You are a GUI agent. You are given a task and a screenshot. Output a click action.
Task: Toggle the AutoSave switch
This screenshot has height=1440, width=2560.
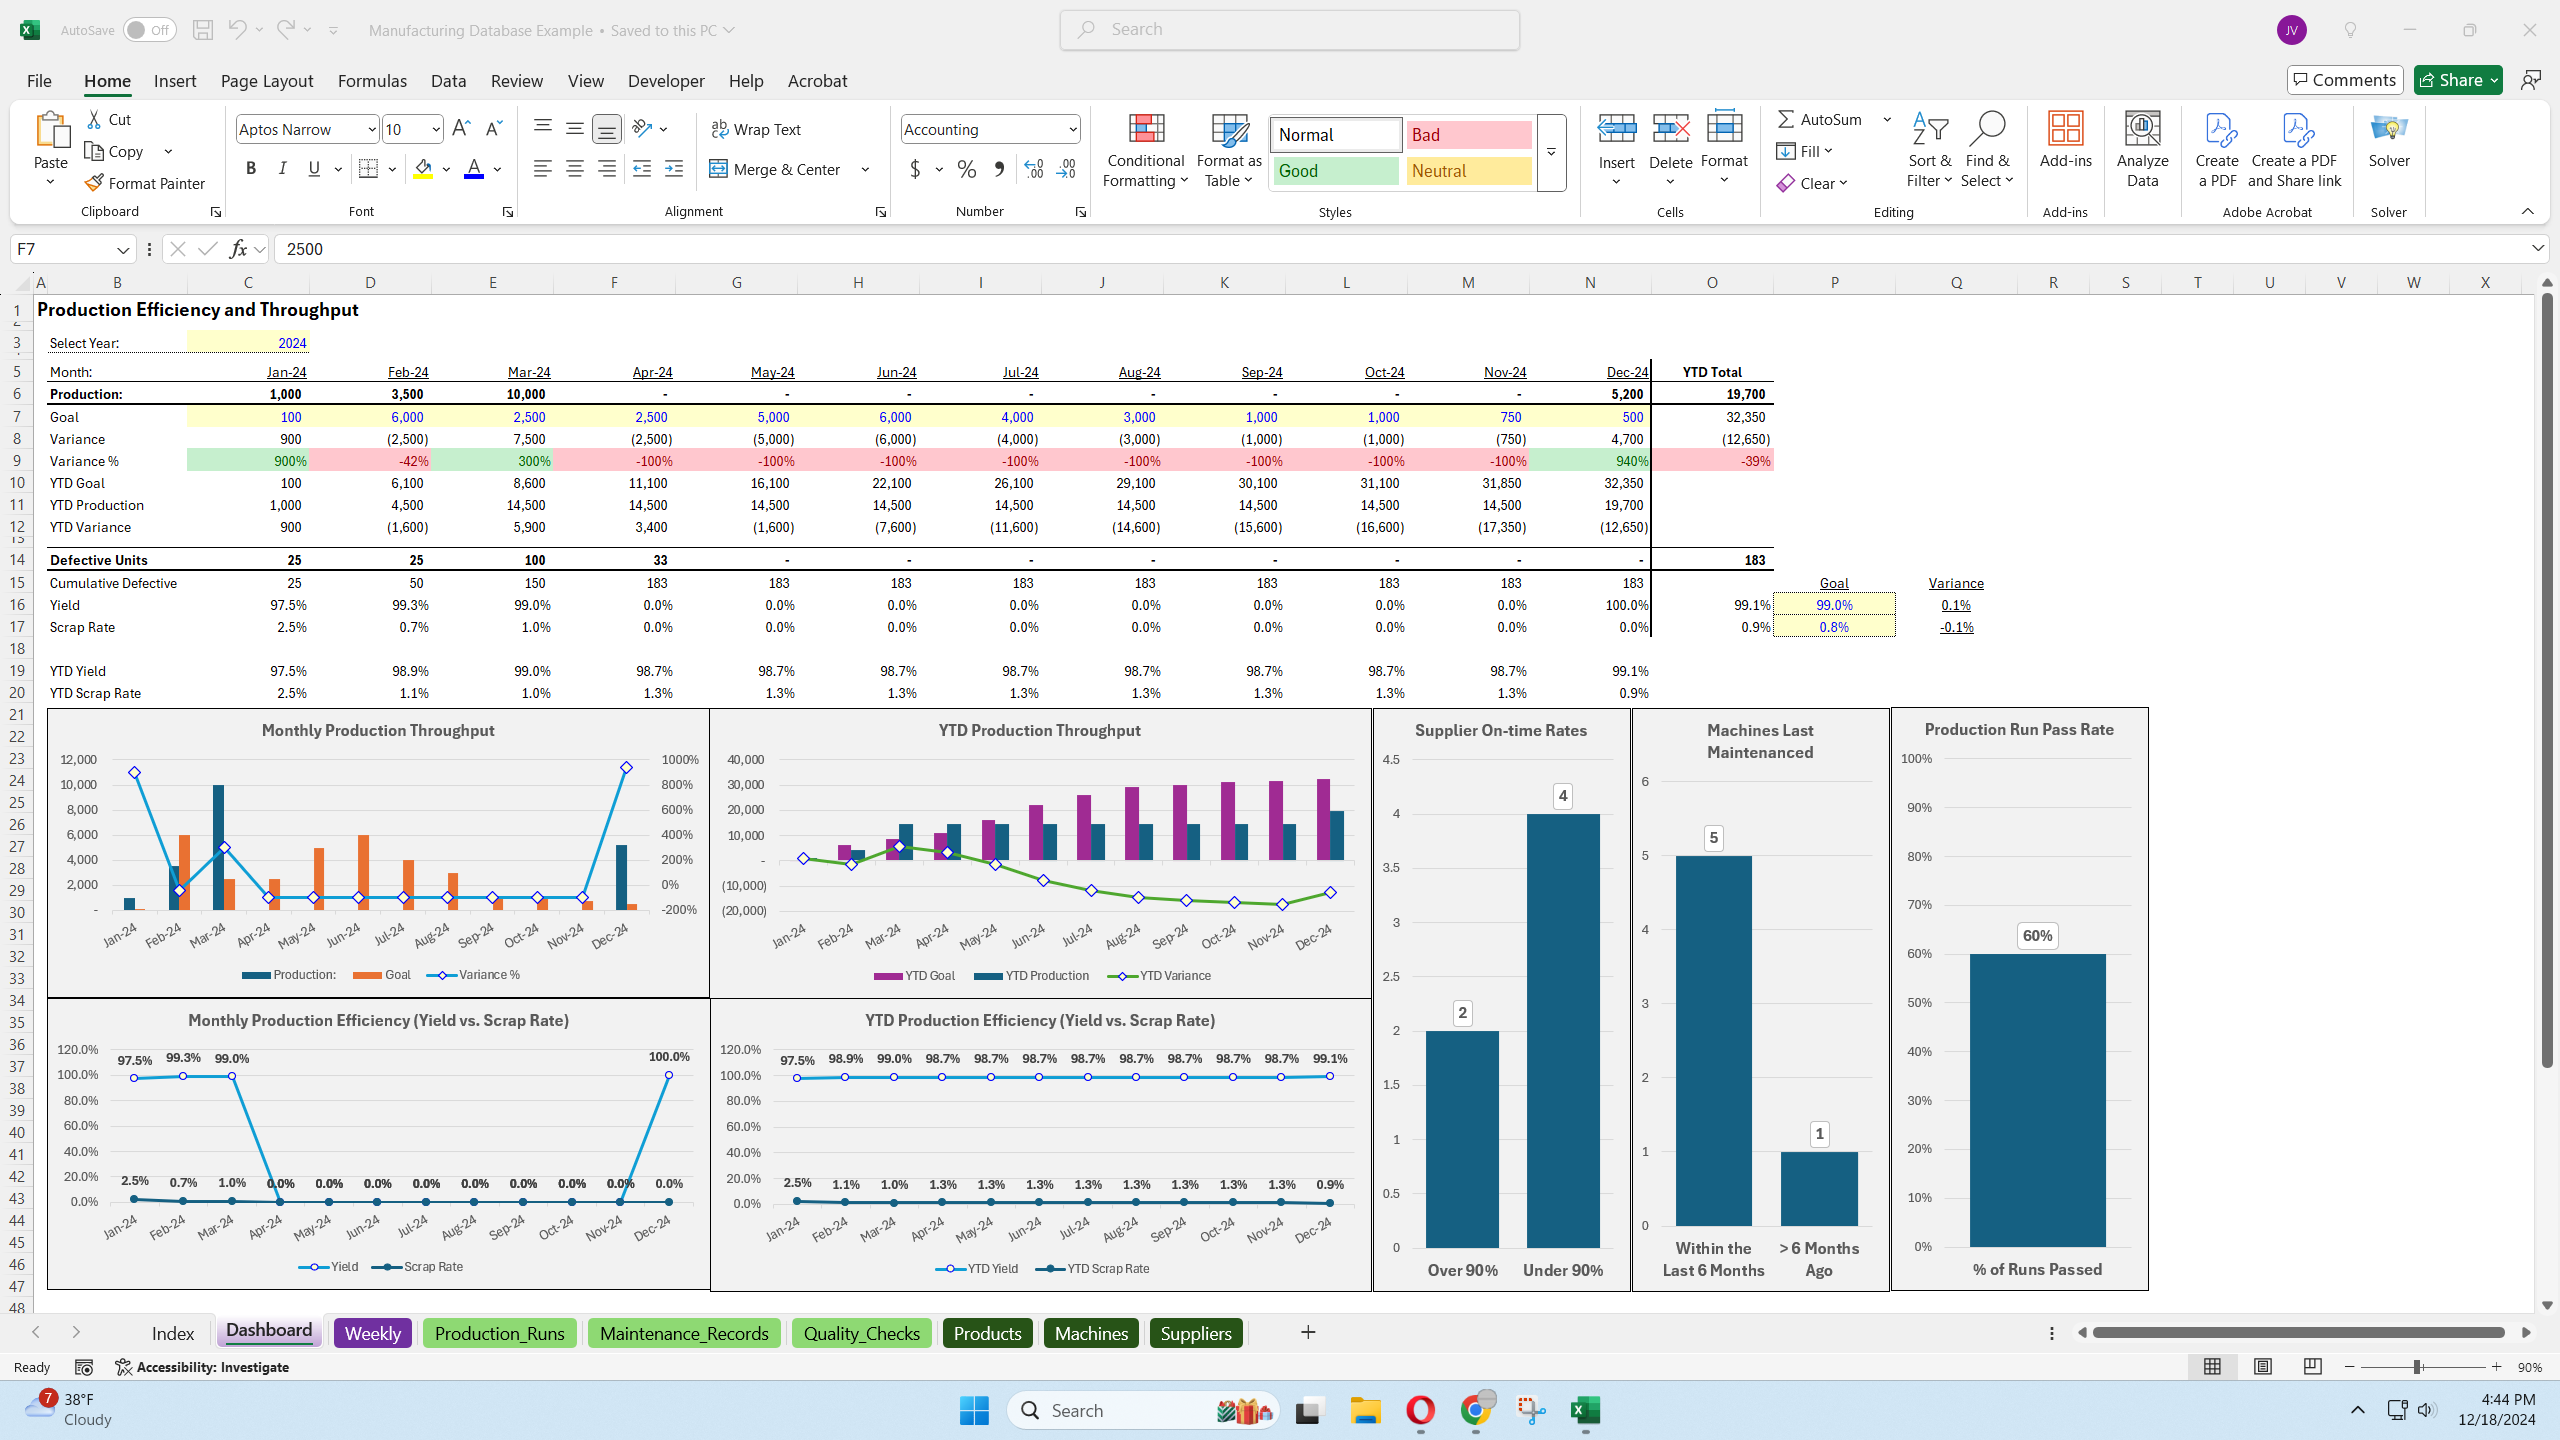pyautogui.click(x=150, y=30)
